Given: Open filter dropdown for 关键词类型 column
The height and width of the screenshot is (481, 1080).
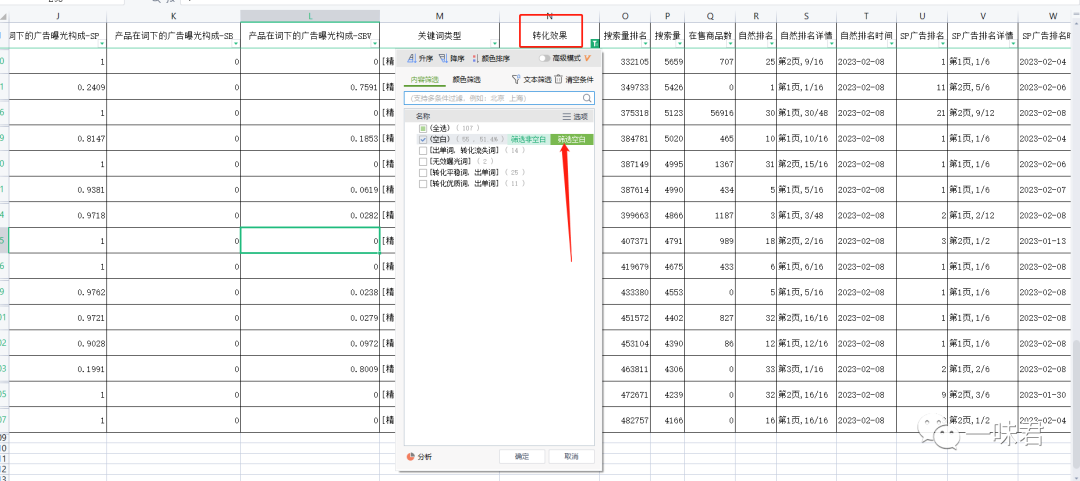Looking at the screenshot, I should (495, 43).
